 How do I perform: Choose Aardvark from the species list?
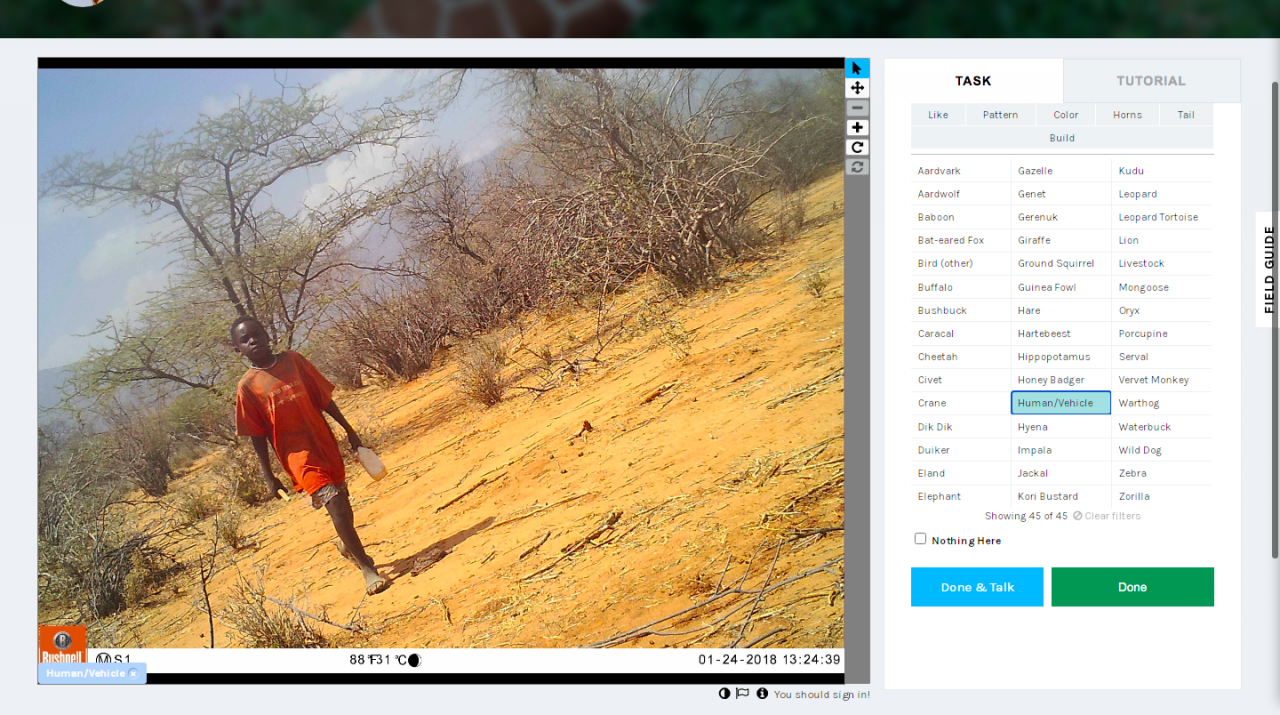(x=961, y=171)
